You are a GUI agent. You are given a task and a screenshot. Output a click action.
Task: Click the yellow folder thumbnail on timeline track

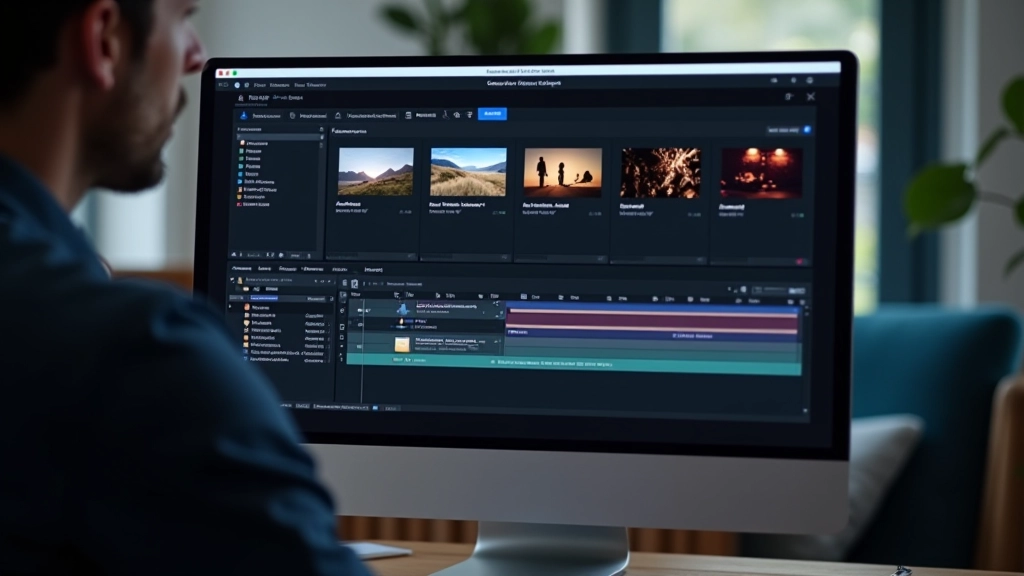click(x=402, y=344)
